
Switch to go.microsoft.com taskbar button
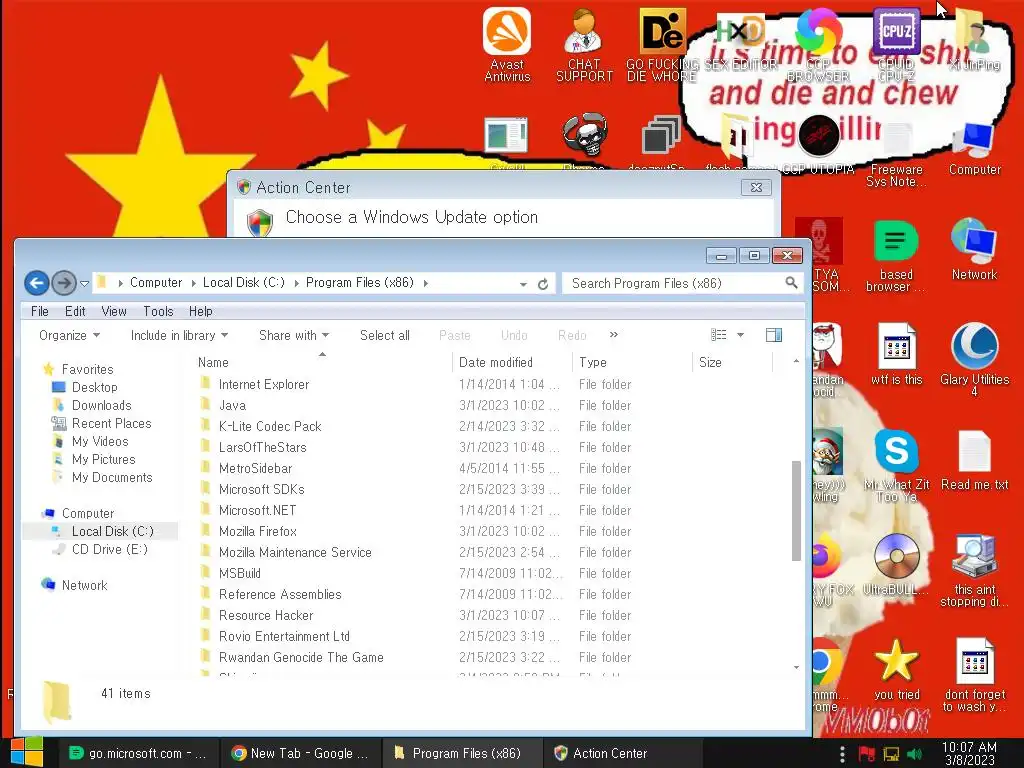coord(138,753)
